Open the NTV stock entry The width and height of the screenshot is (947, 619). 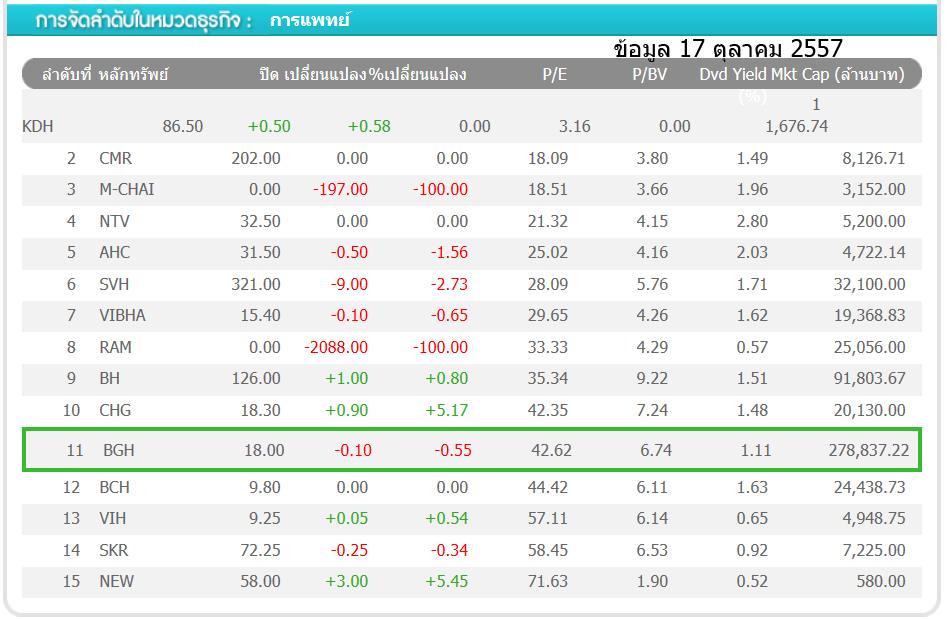[x=114, y=221]
